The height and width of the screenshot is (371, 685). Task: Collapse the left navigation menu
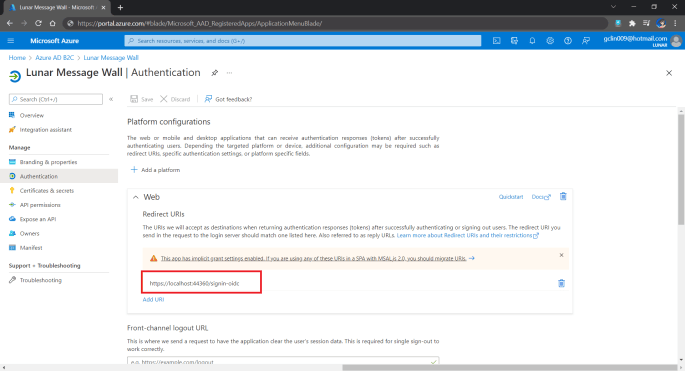coord(111,99)
